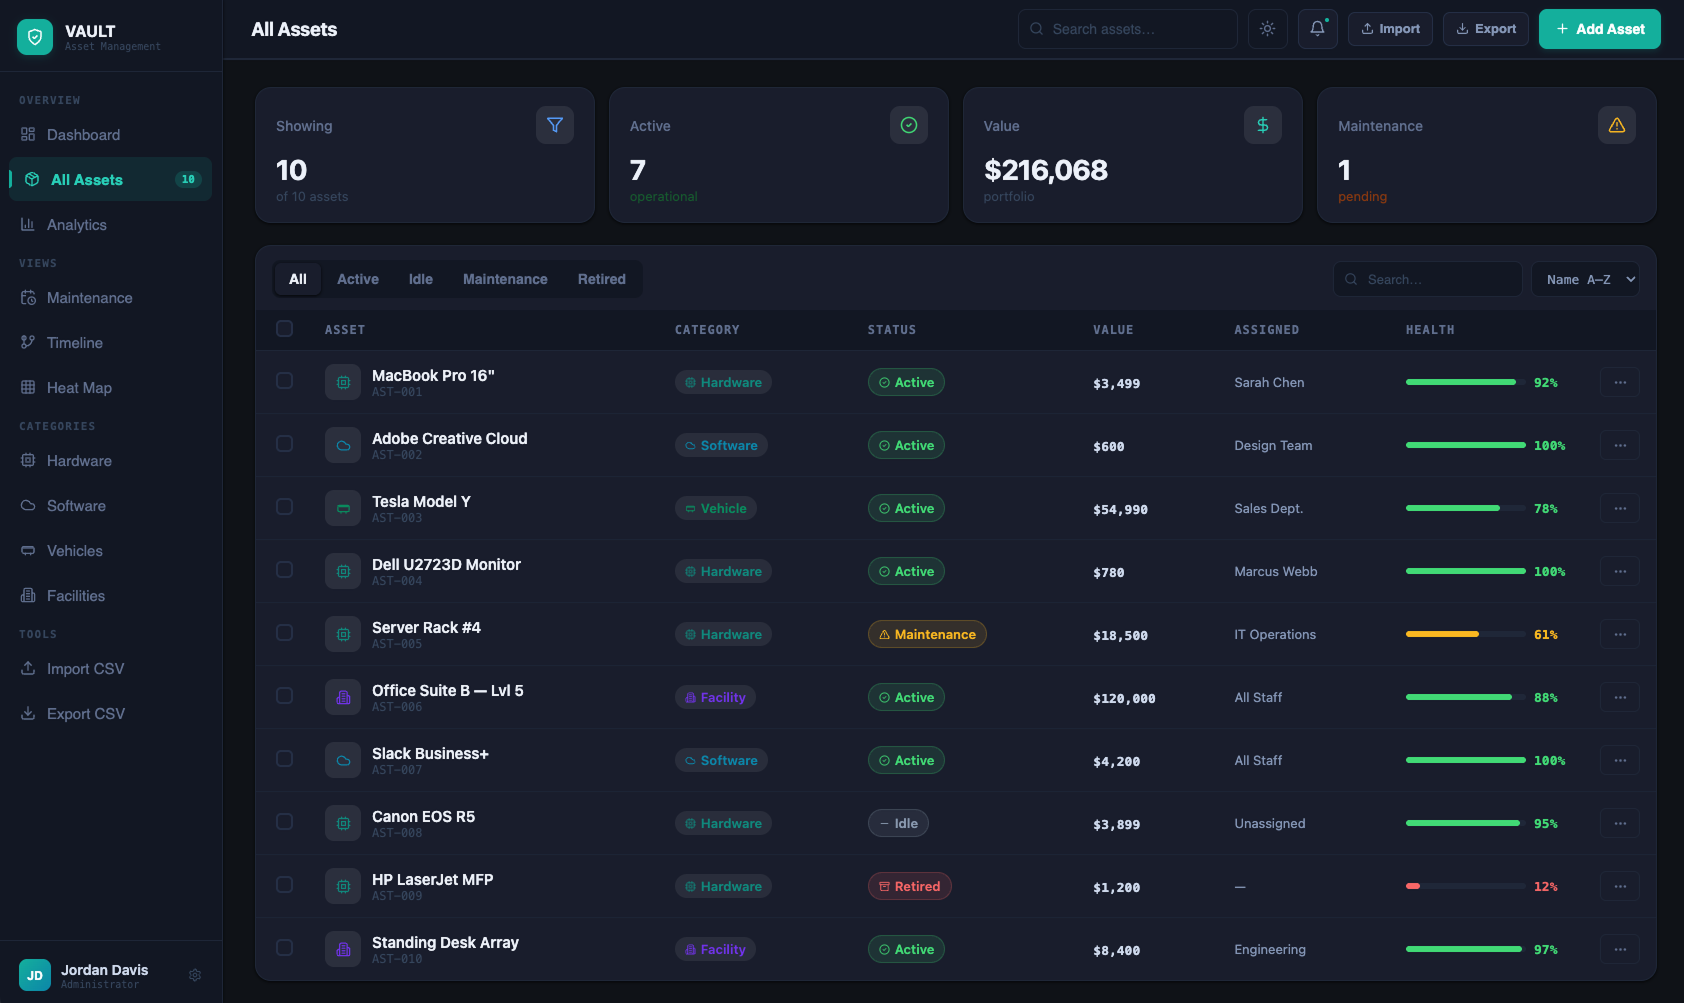
Task: Toggle the light/dark theme sun icon
Action: [1267, 29]
